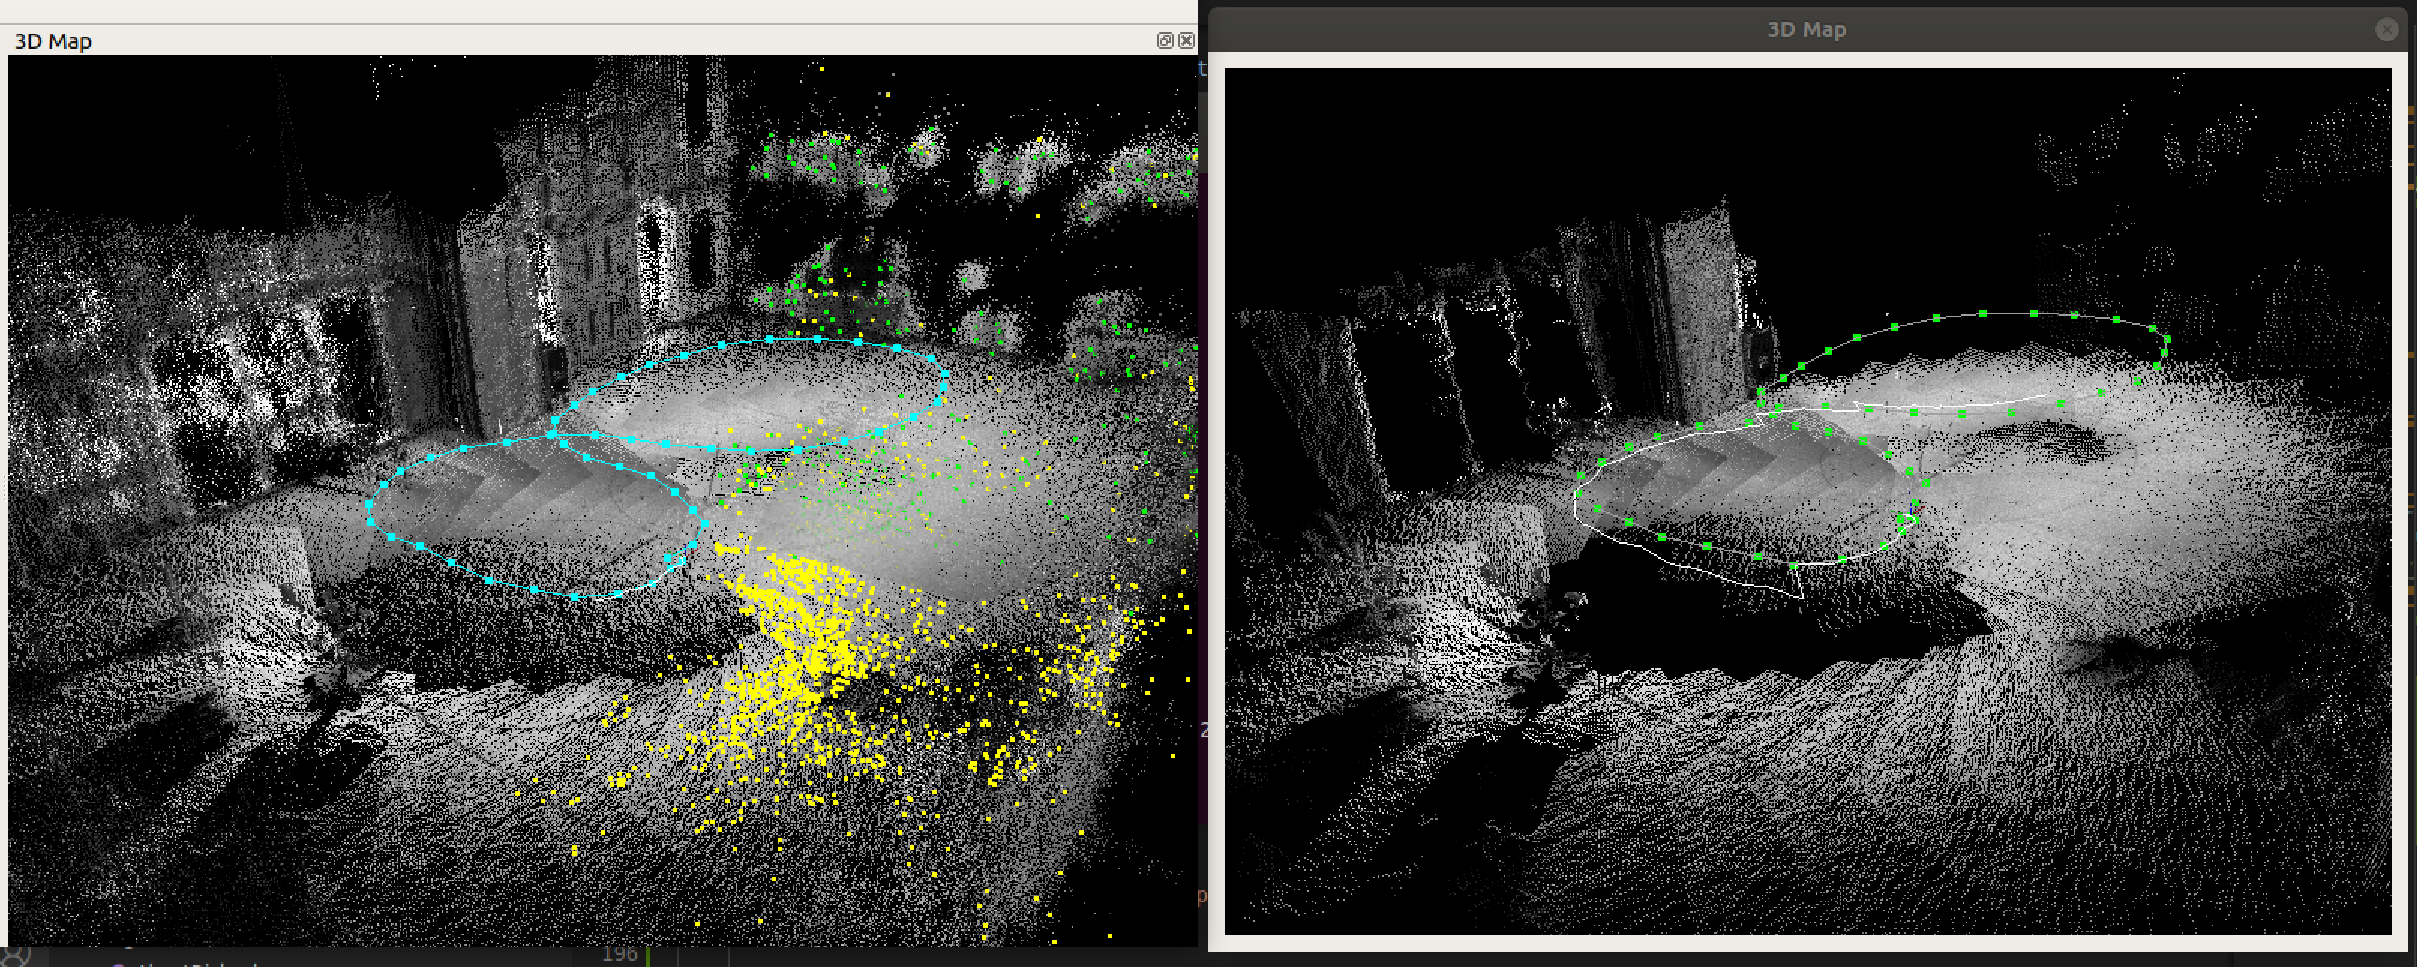Image resolution: width=2417 pixels, height=967 pixels.
Task: Click the undock icon on the left 3D Map panel
Action: [1165, 41]
